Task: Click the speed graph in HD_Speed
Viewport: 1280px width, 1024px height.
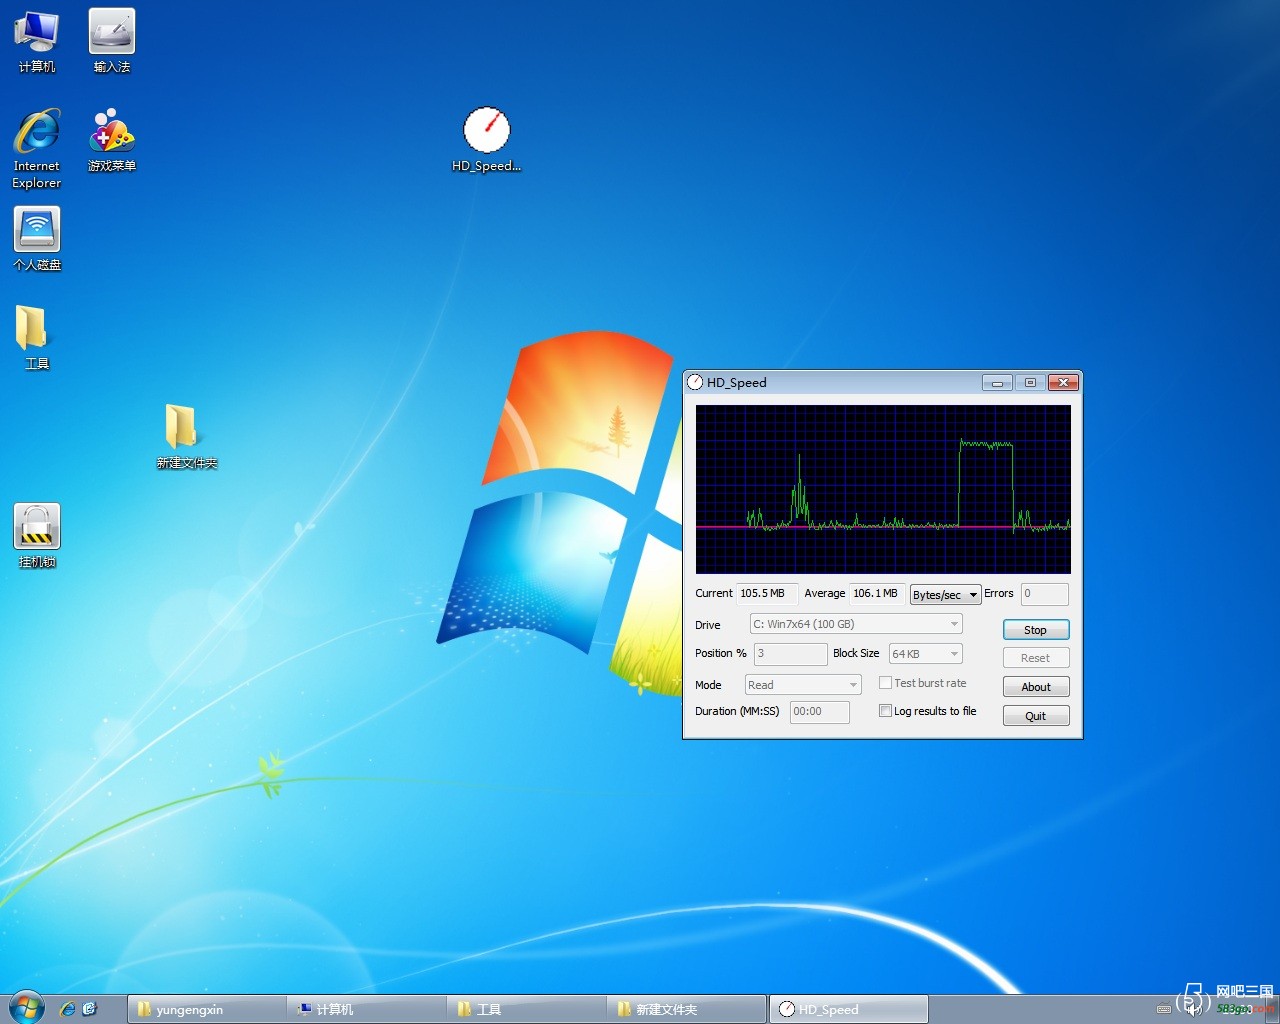Action: [x=883, y=489]
